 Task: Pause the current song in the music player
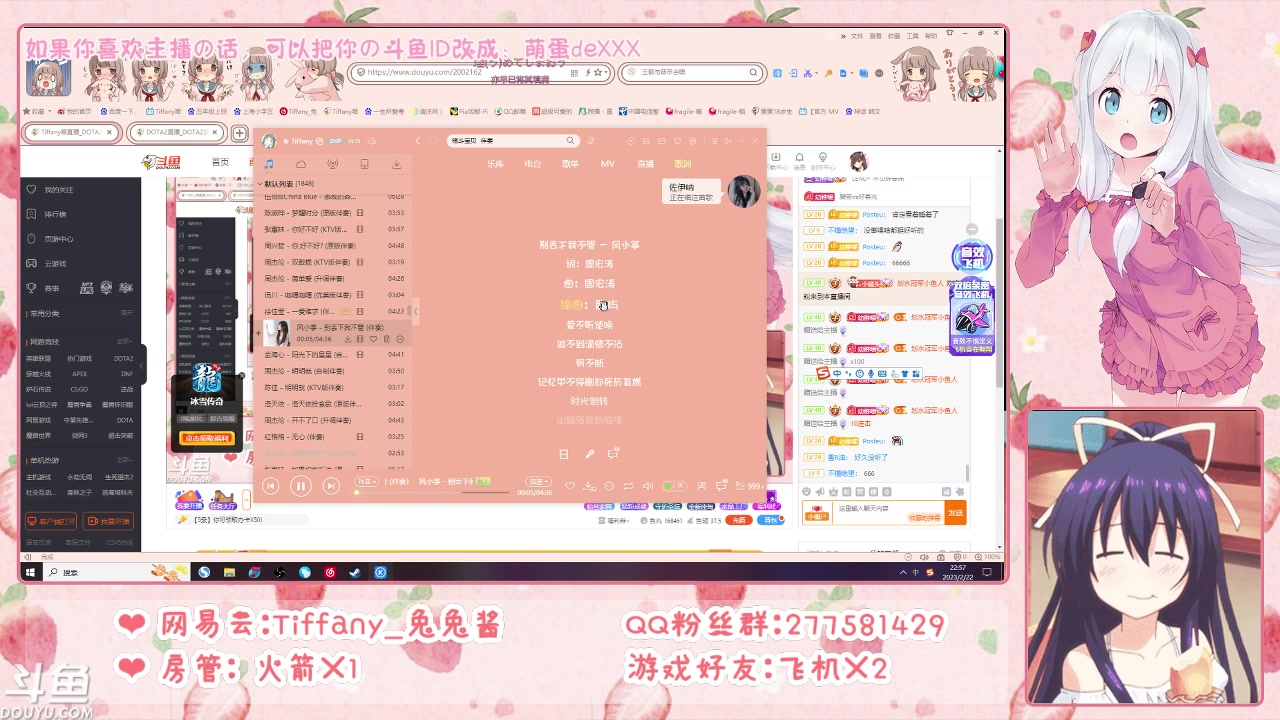301,486
